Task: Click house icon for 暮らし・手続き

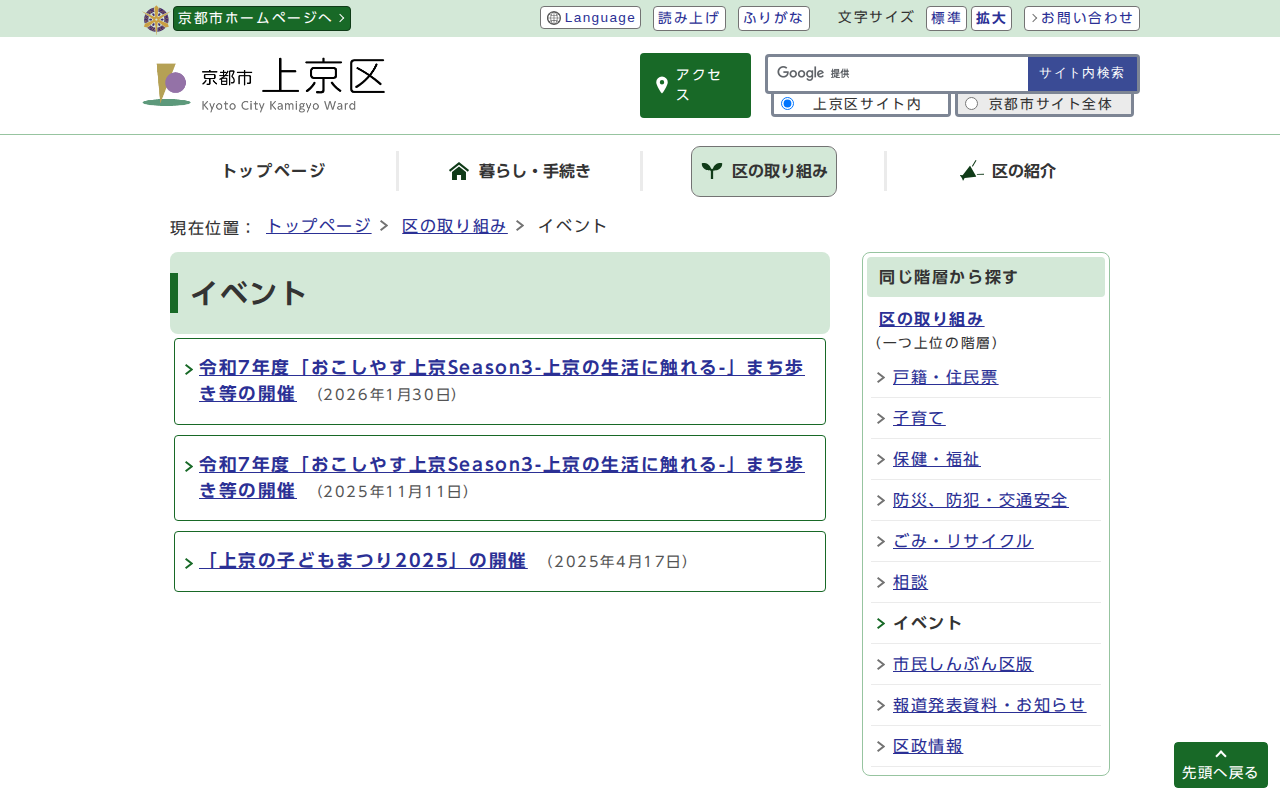Action: click(459, 171)
